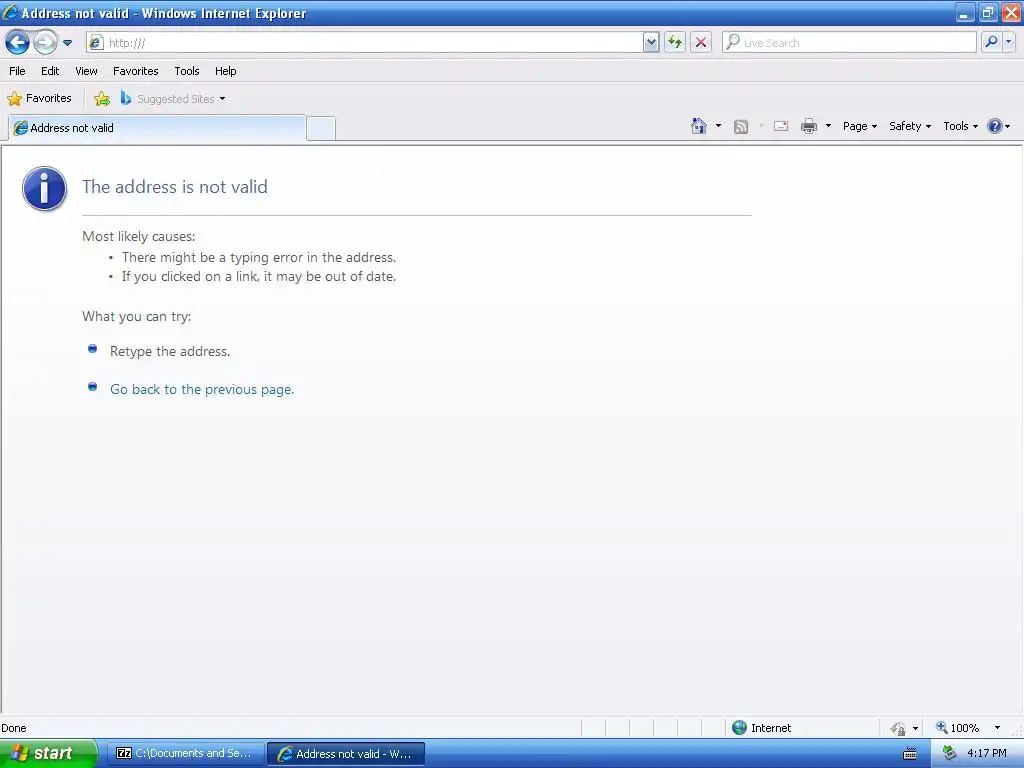Screen dimensions: 1024x768
Task: Click the RSS Feeds icon
Action: click(x=741, y=127)
